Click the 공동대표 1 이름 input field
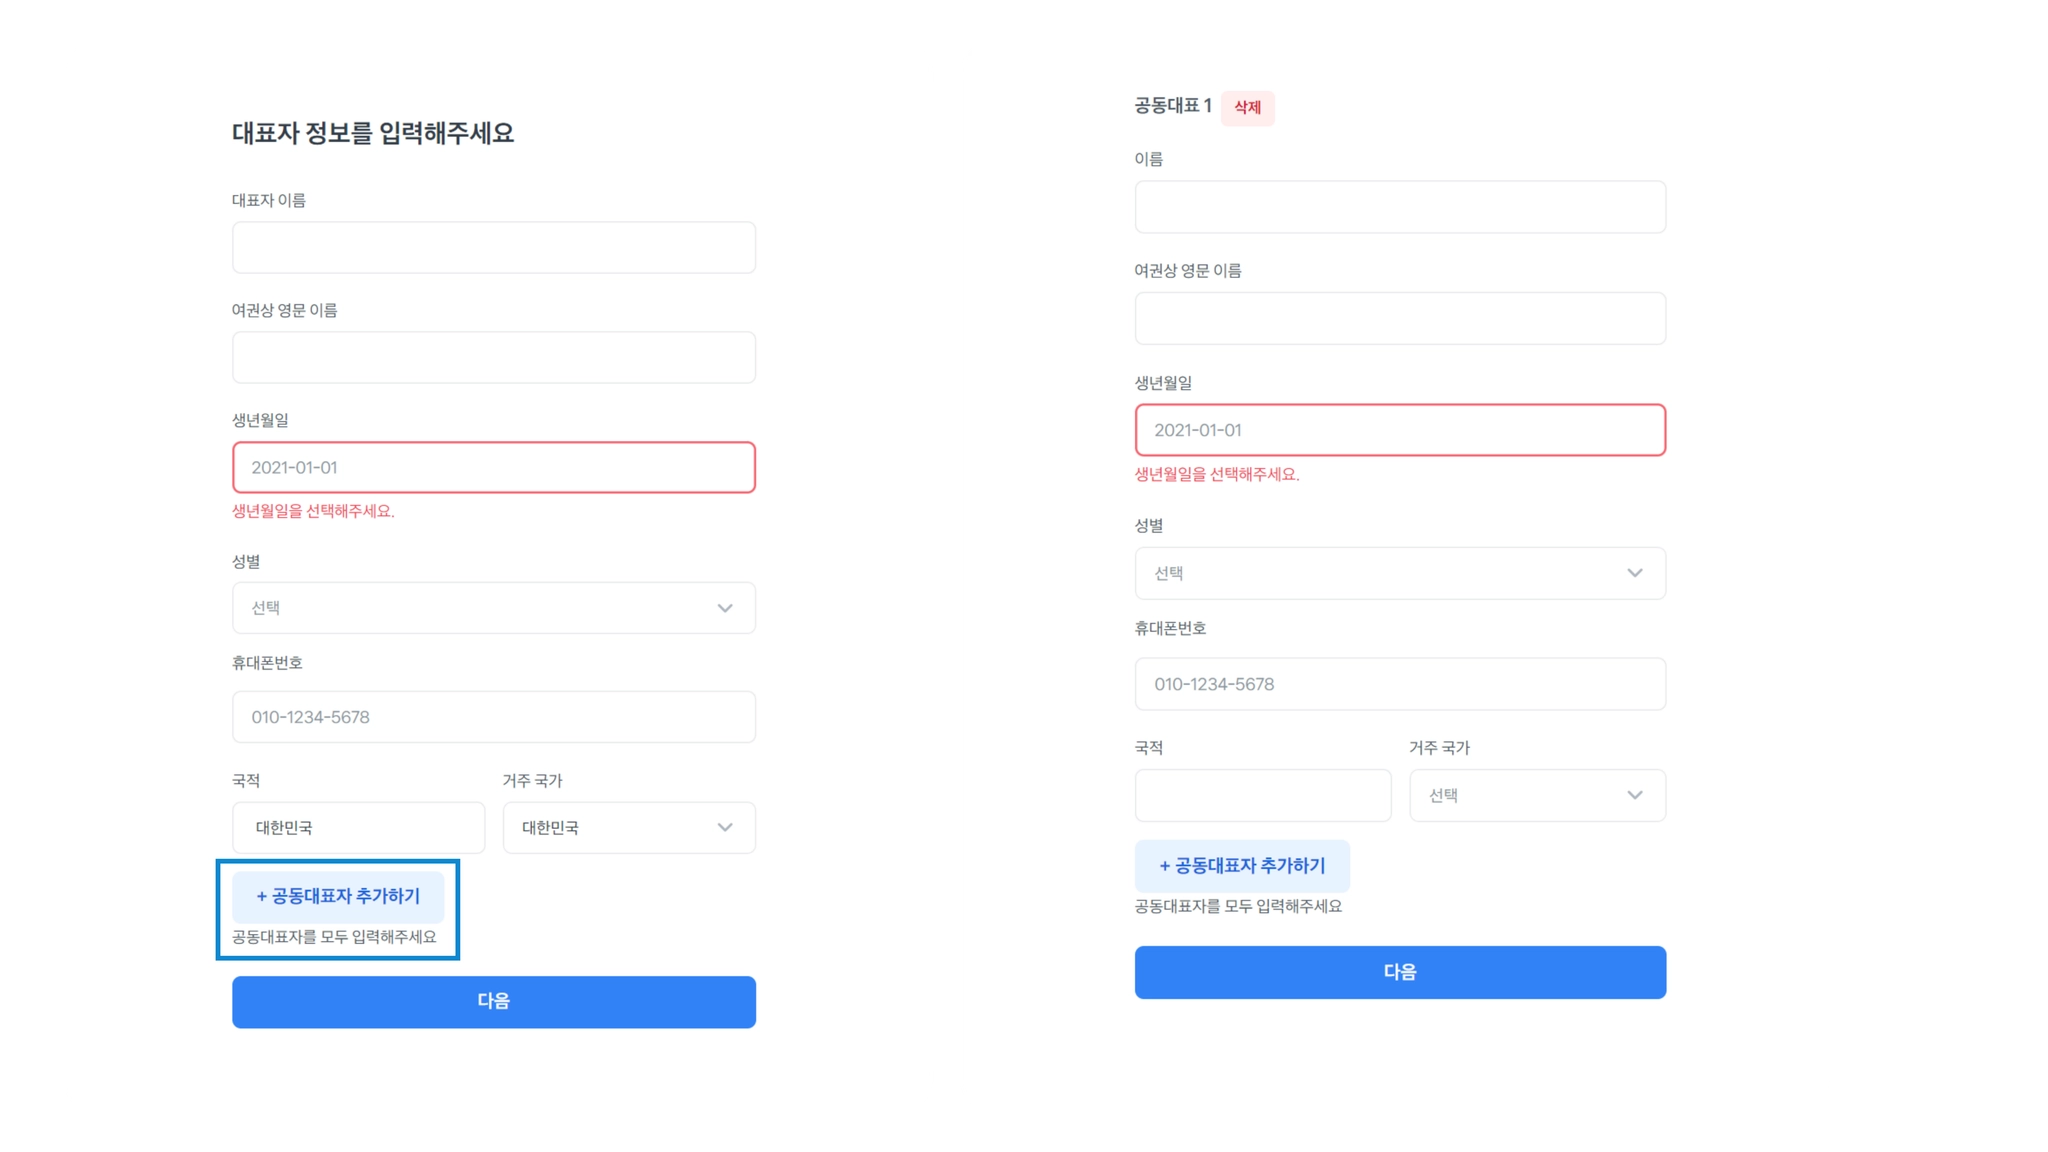 pyautogui.click(x=1400, y=206)
